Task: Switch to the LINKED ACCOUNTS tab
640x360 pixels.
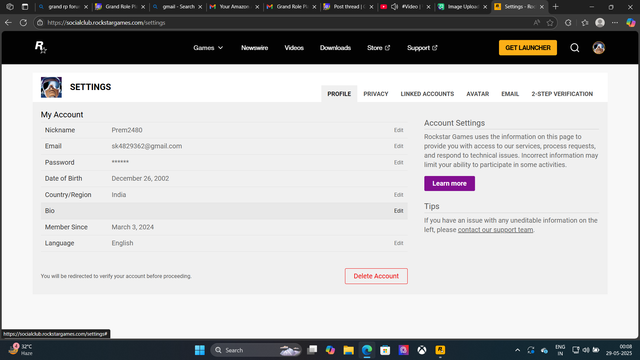Action: point(427,94)
